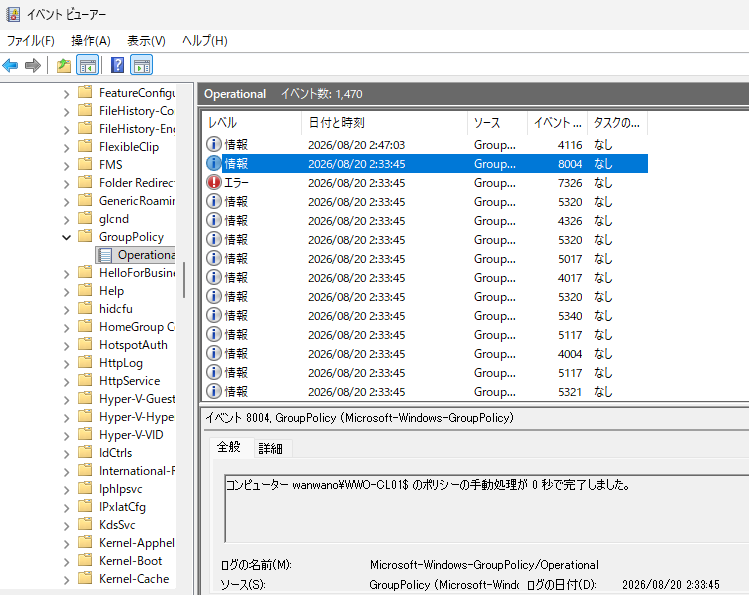Click the Help folder icon in the tree
Screen dimensions: 749x595
pyautogui.click(x=85, y=290)
